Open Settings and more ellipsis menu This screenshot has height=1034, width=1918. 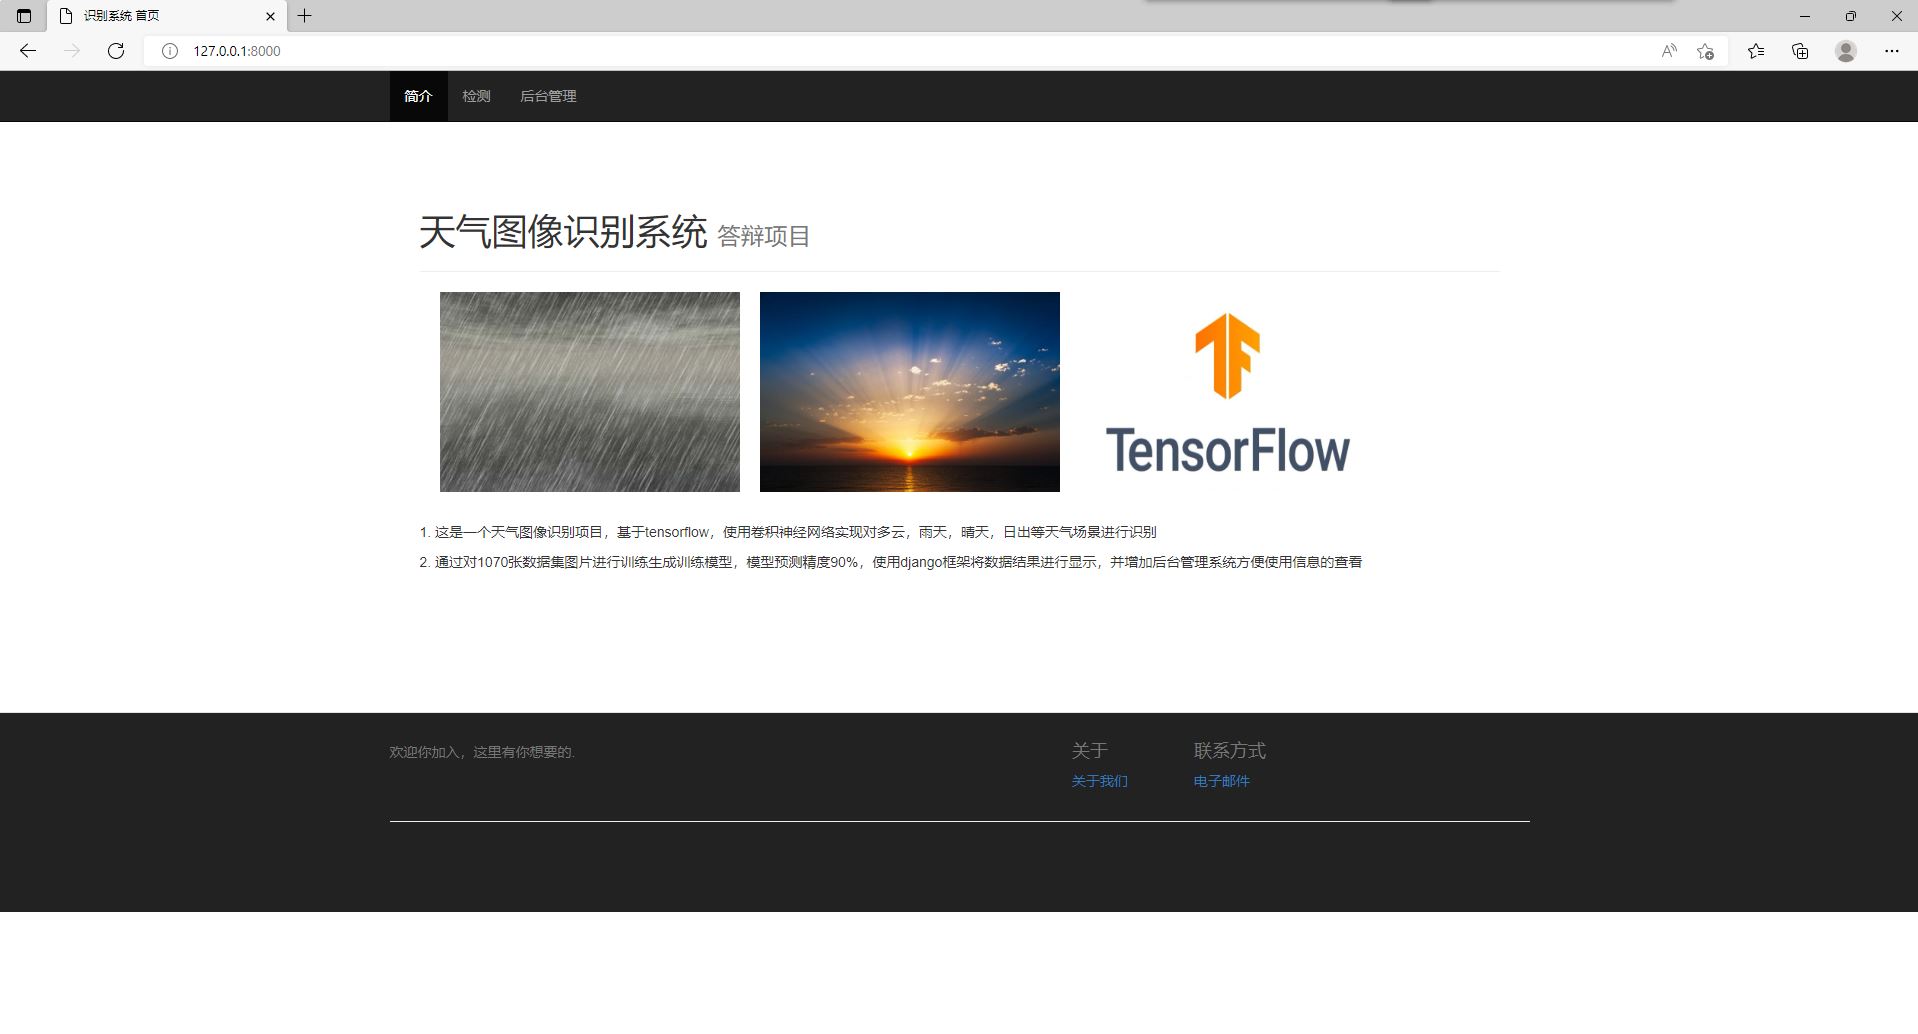tap(1891, 51)
